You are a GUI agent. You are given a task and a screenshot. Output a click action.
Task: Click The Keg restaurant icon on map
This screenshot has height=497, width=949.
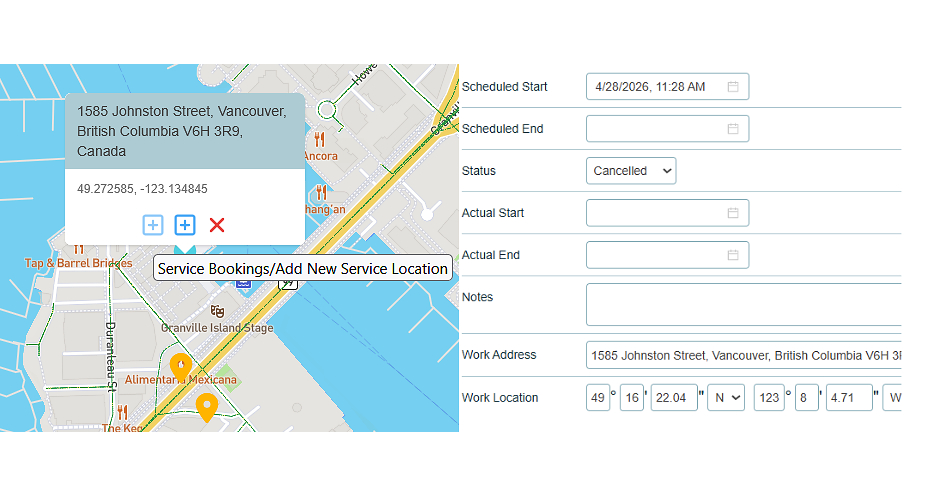click(x=122, y=413)
